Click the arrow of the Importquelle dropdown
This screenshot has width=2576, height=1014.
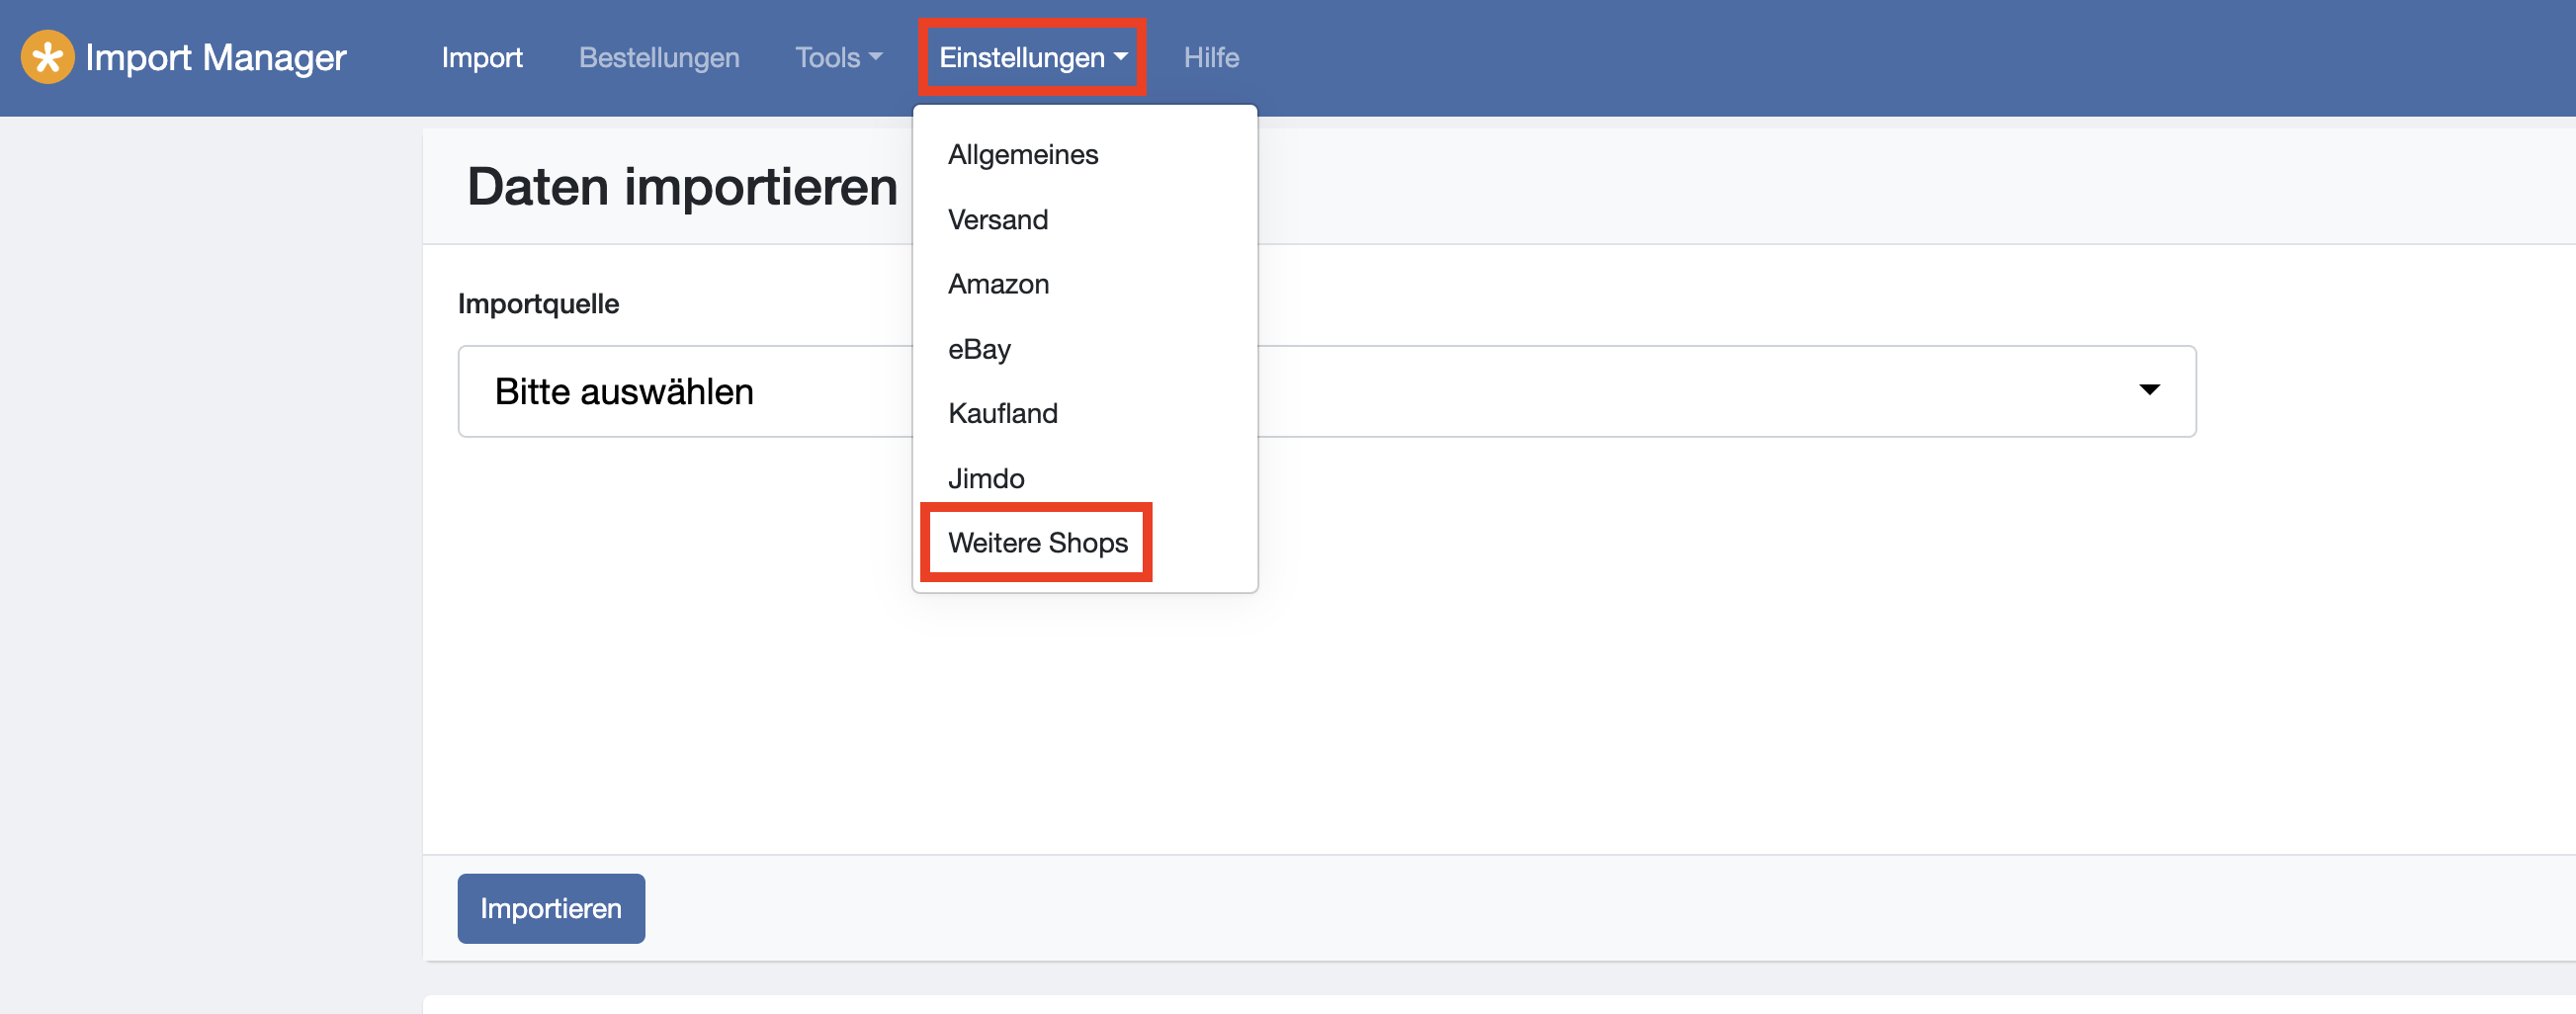2149,390
